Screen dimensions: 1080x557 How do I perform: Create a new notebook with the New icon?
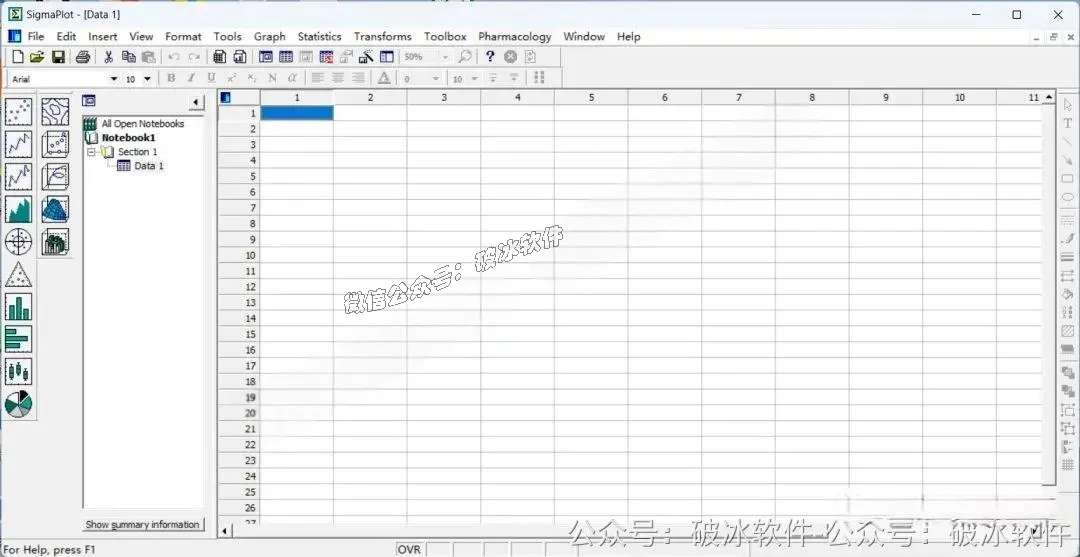click(x=18, y=57)
